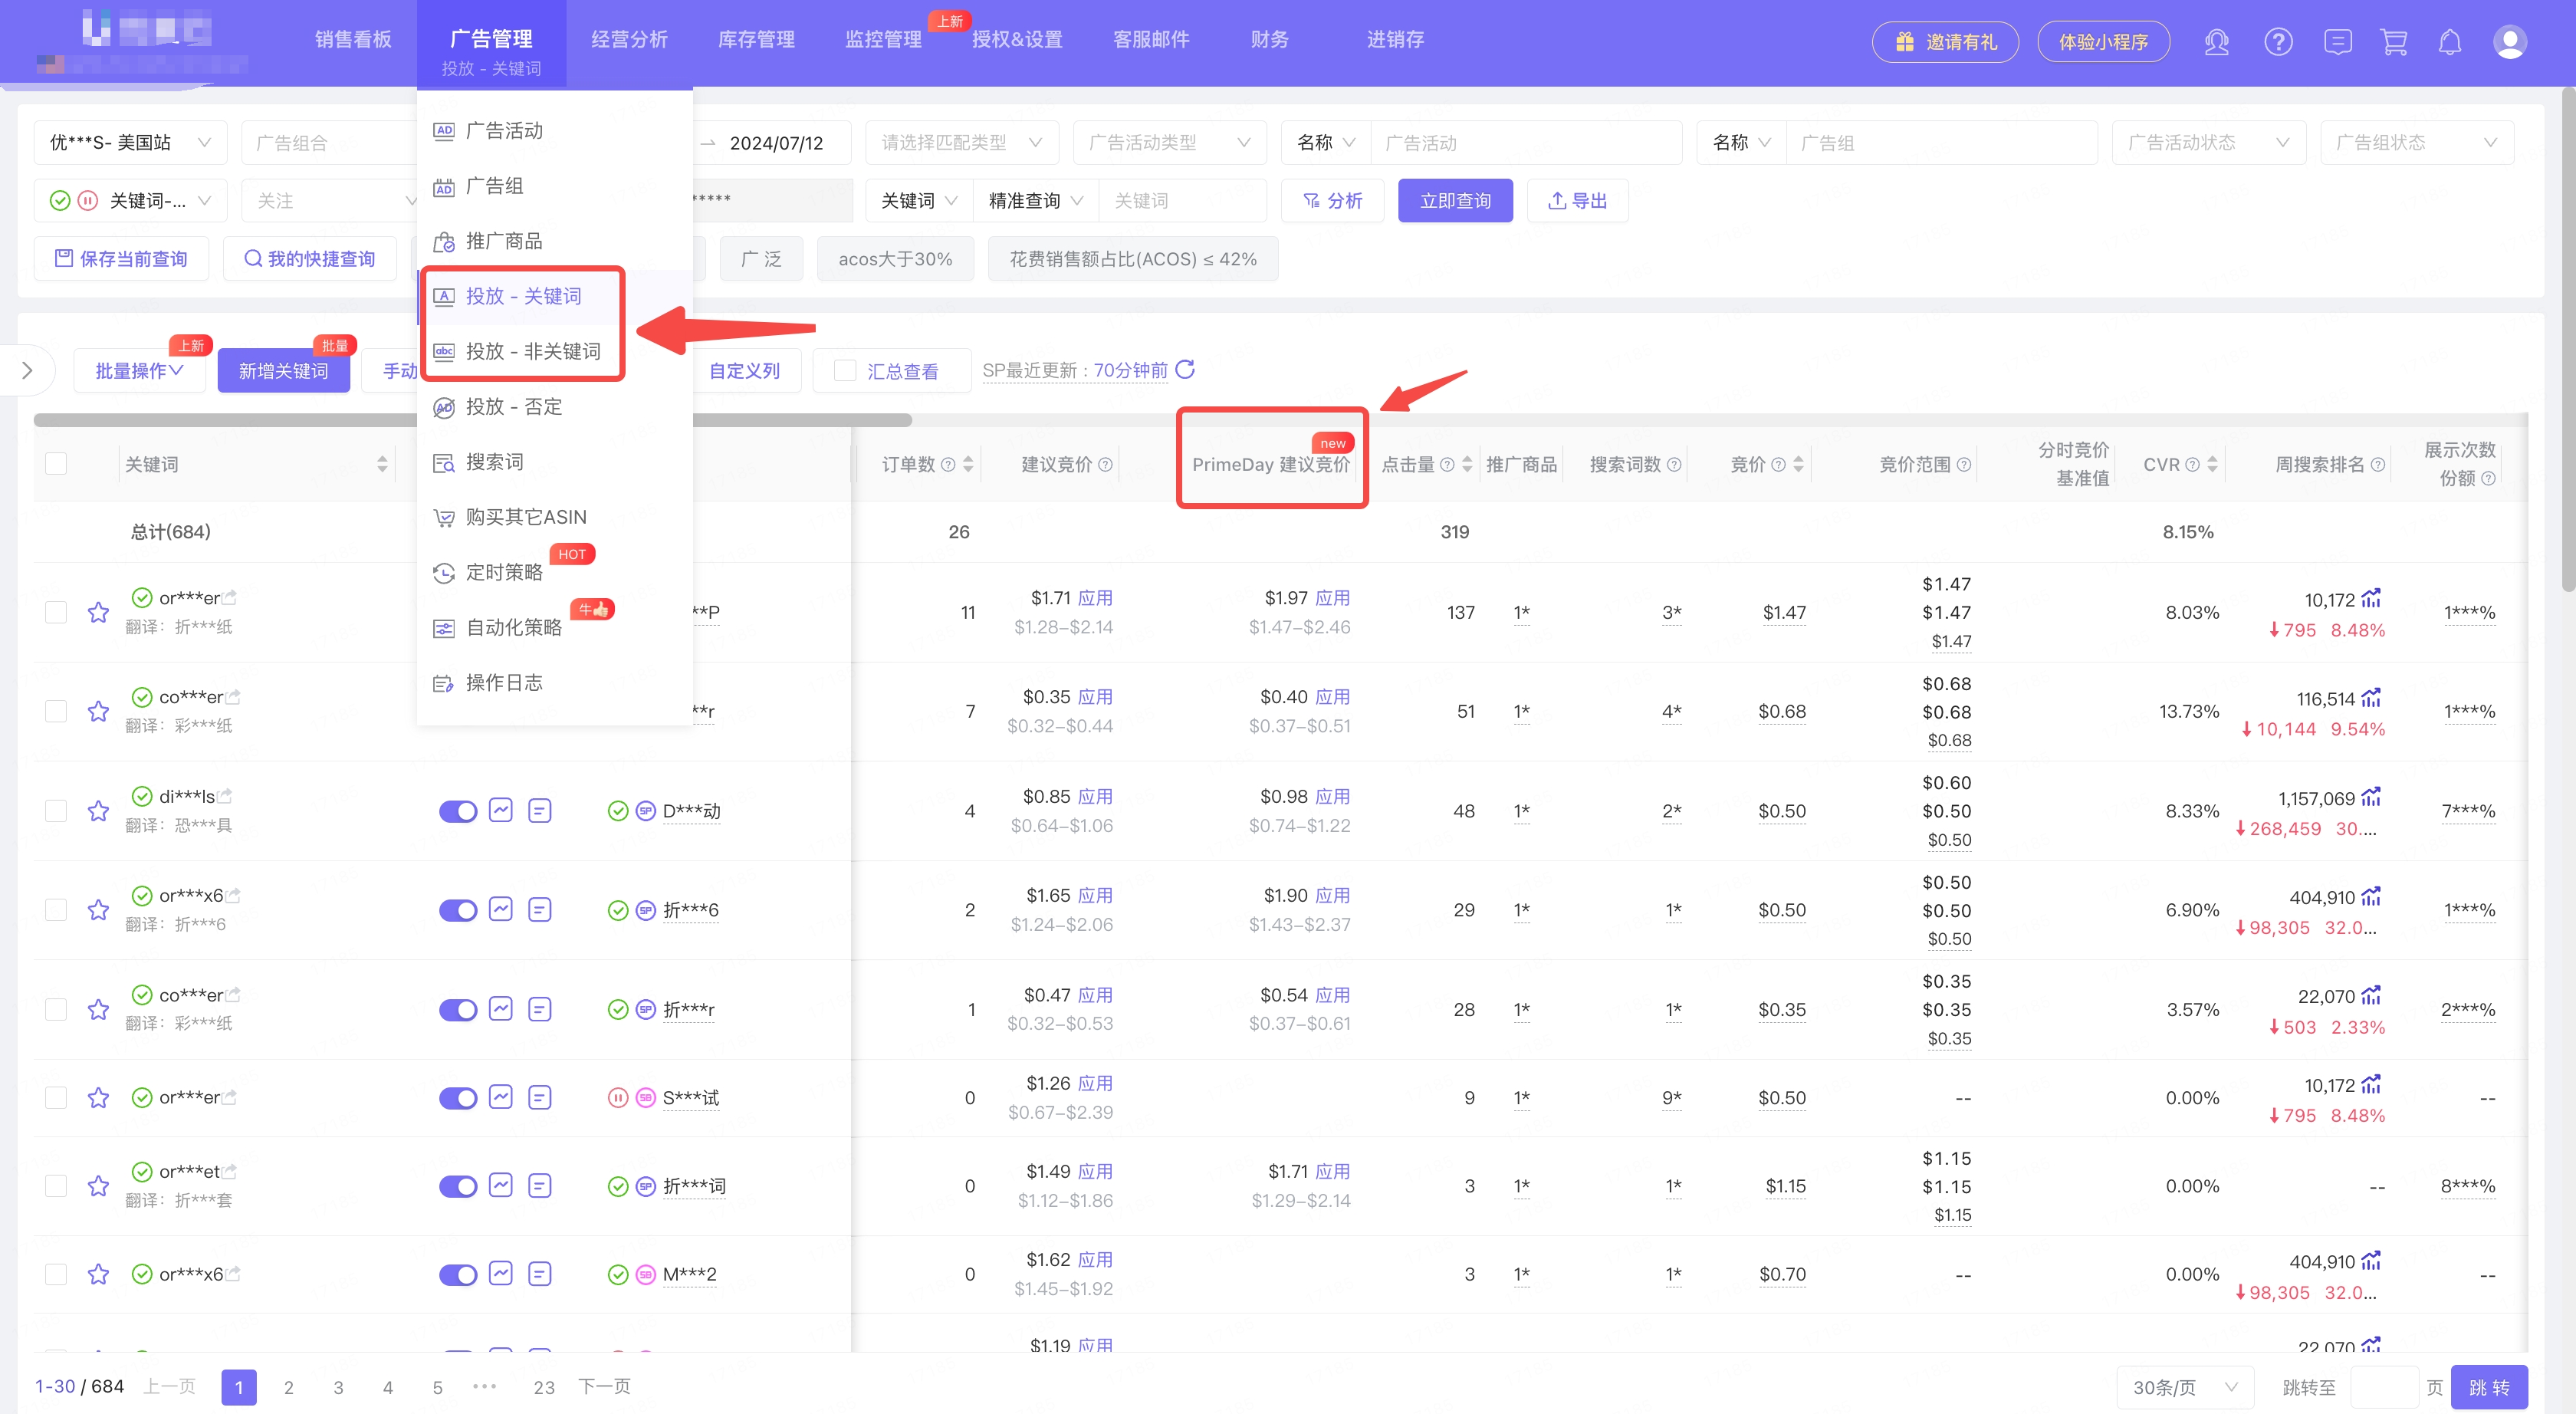
Task: Click the 导出 export button
Action: tap(1577, 201)
